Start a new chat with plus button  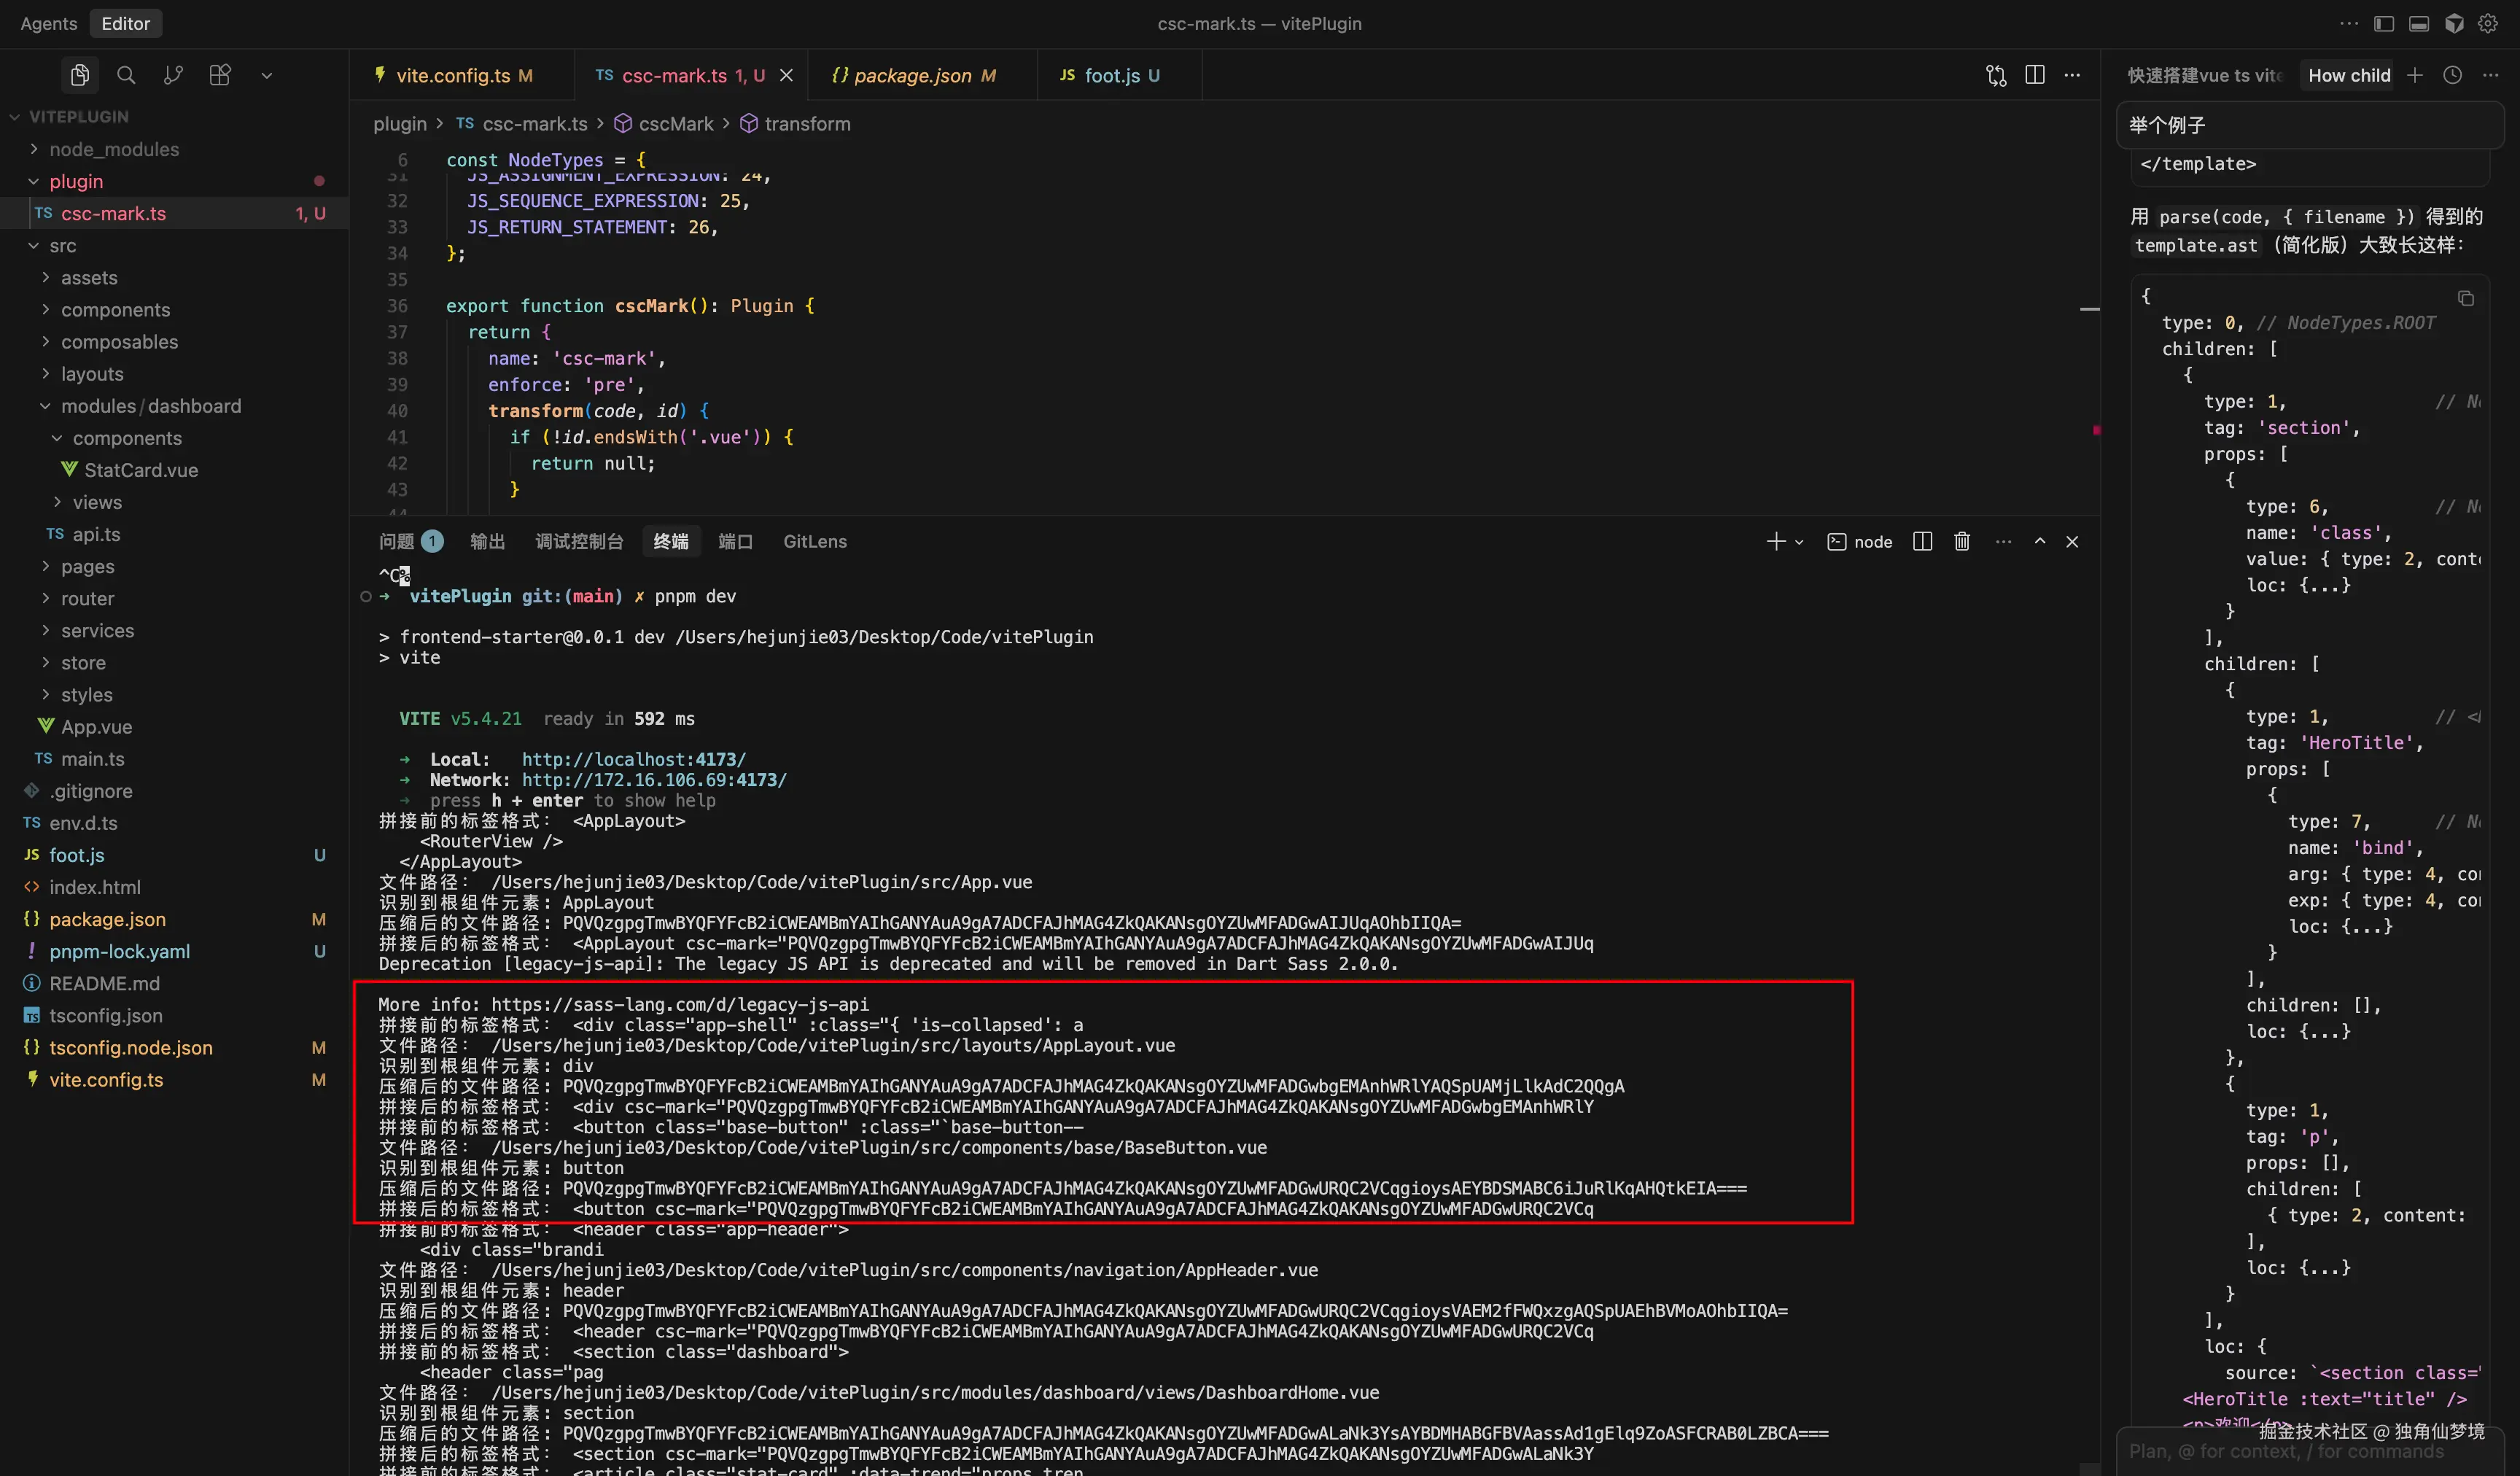tap(2415, 75)
